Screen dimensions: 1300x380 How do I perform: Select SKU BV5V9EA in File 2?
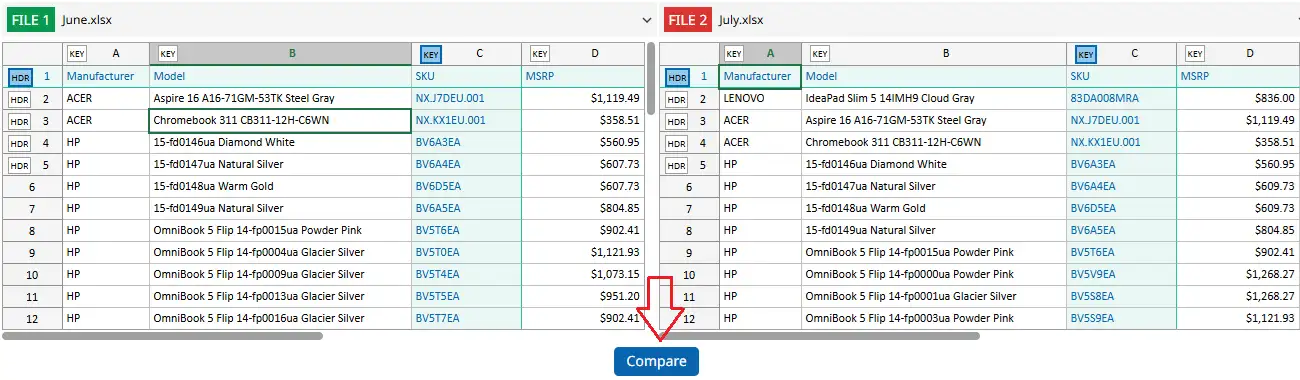tap(1122, 274)
